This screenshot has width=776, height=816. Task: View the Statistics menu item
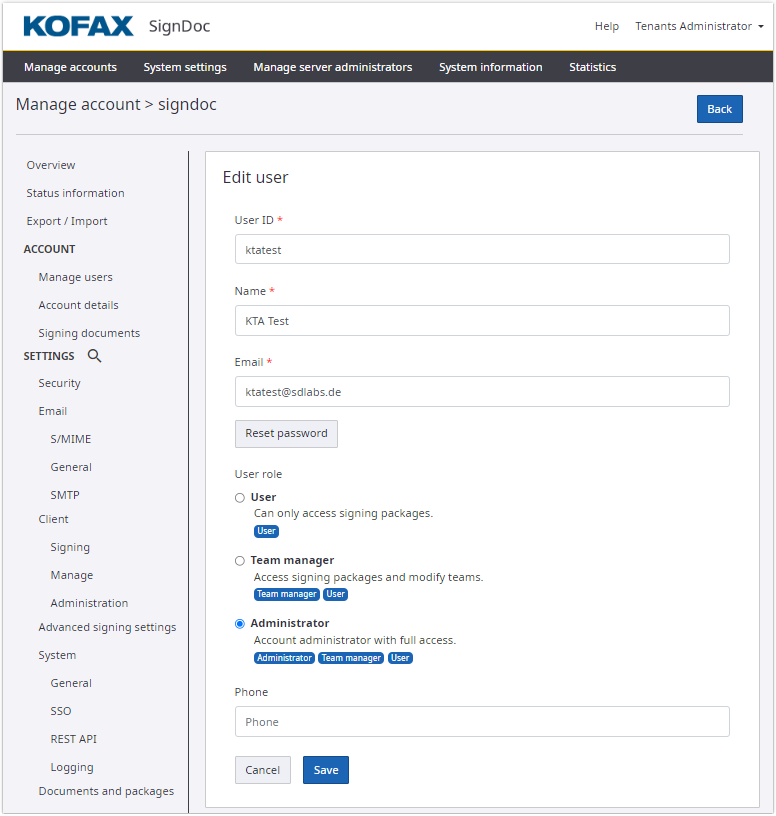click(x=592, y=67)
